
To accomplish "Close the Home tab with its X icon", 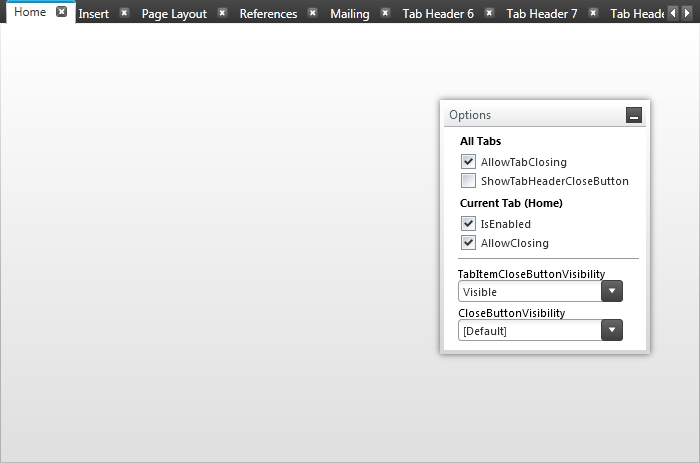I will tap(62, 12).
